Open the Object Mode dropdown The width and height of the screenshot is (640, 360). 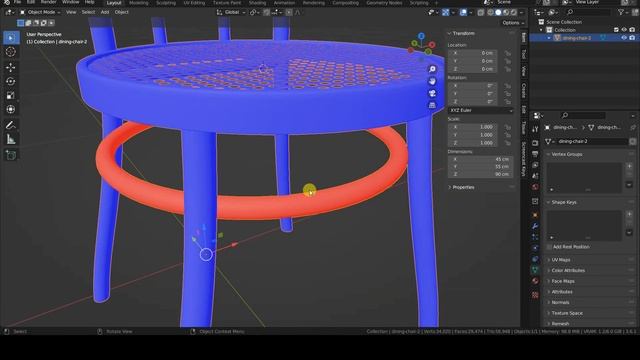(x=40, y=13)
